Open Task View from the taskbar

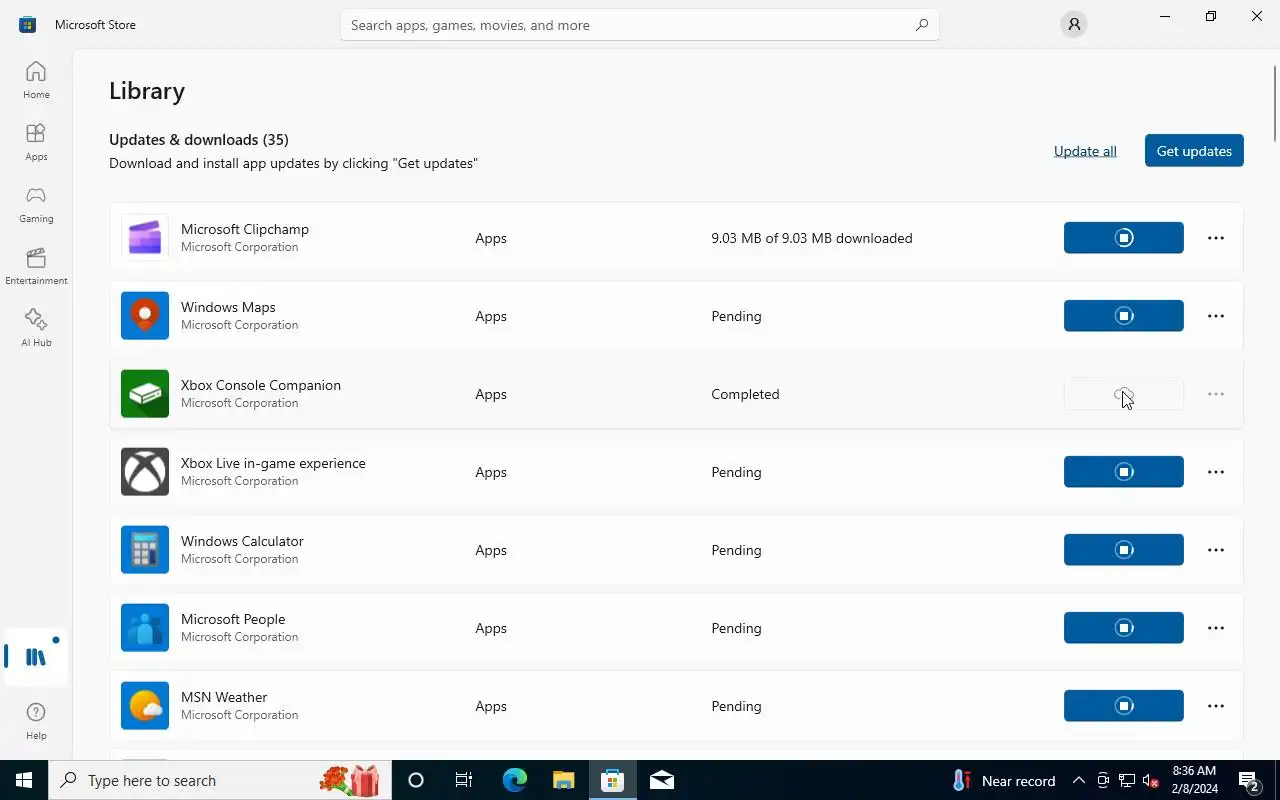(x=464, y=780)
